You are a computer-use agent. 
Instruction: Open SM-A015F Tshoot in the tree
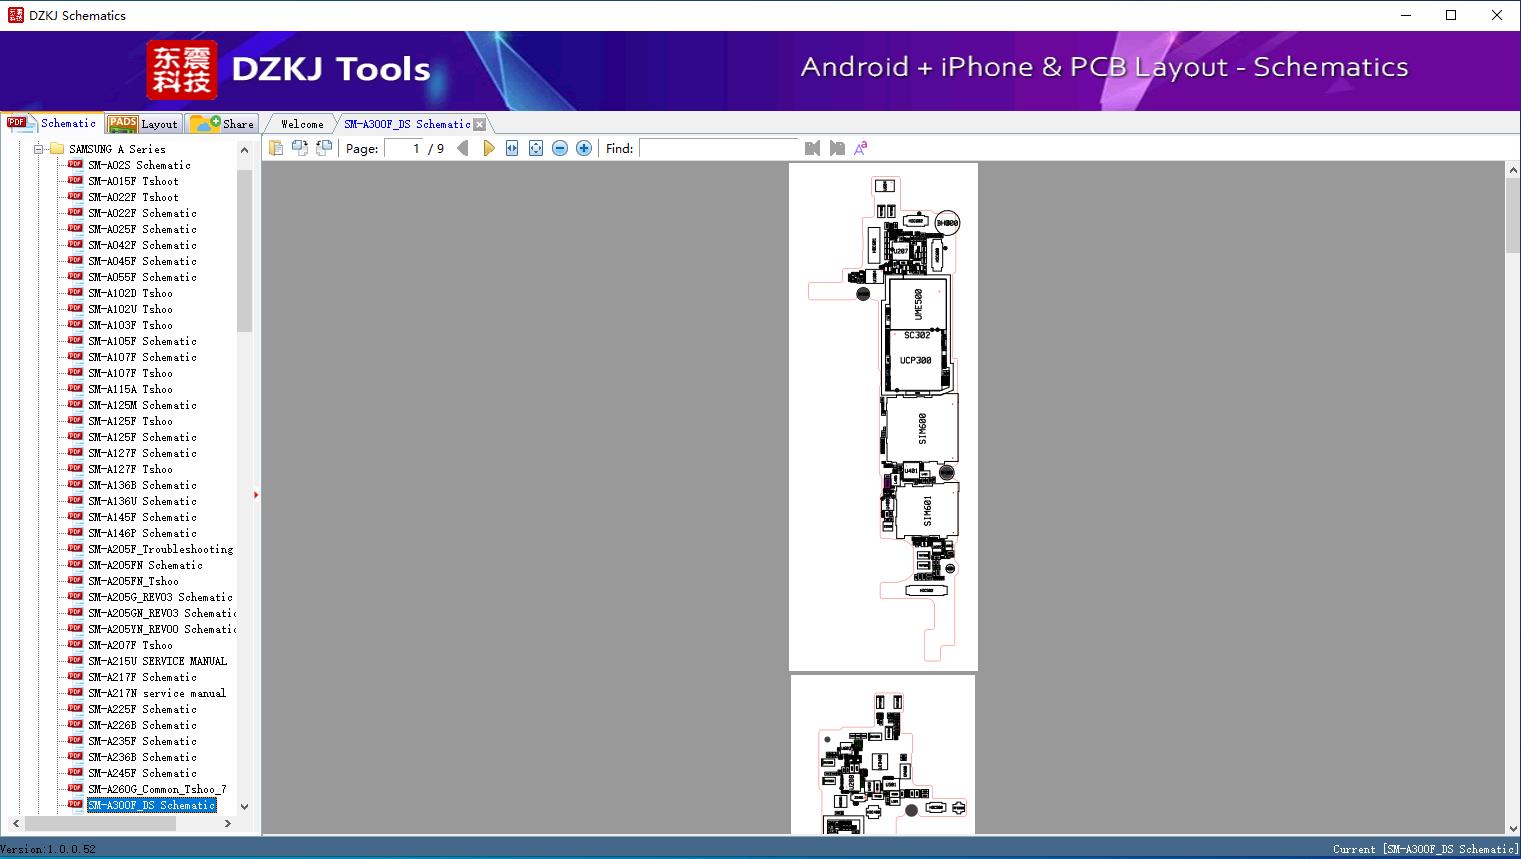click(x=133, y=181)
